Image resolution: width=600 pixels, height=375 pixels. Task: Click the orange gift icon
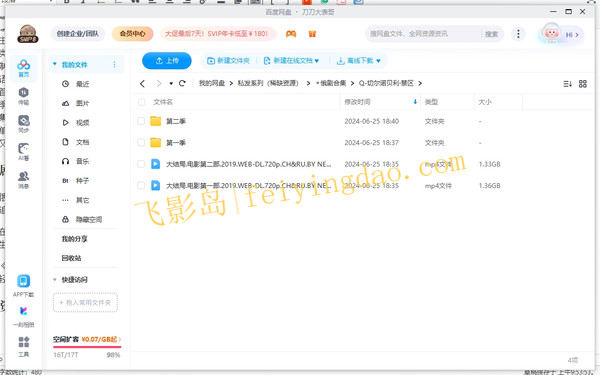point(312,34)
